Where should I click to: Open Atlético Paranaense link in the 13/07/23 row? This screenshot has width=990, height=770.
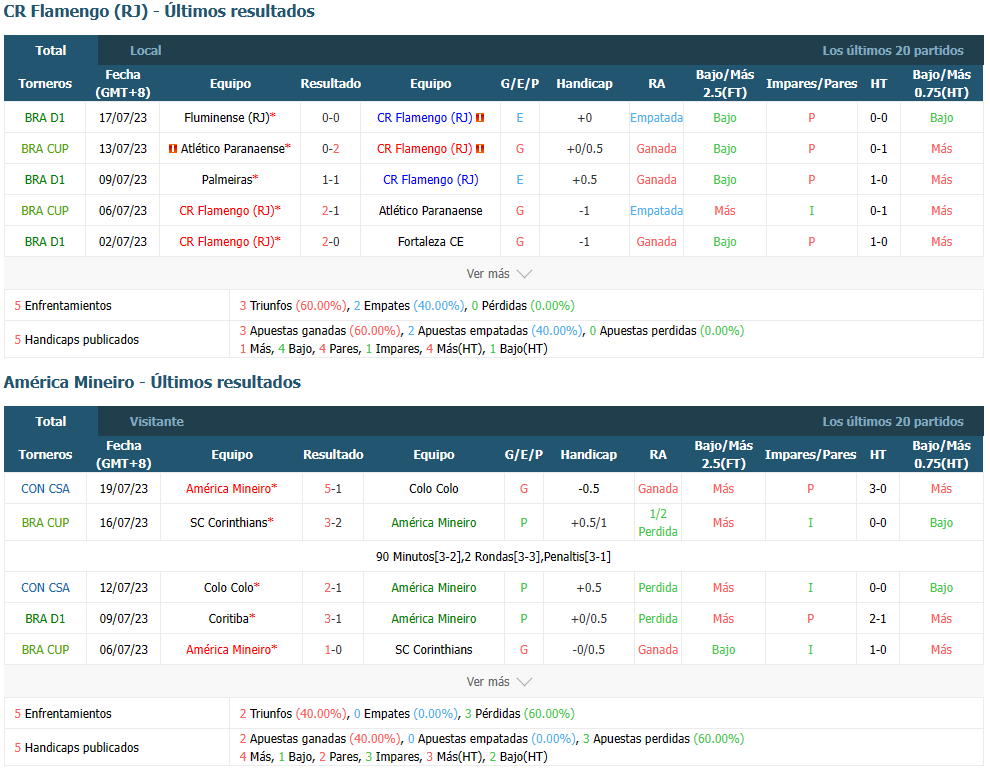tap(232, 148)
